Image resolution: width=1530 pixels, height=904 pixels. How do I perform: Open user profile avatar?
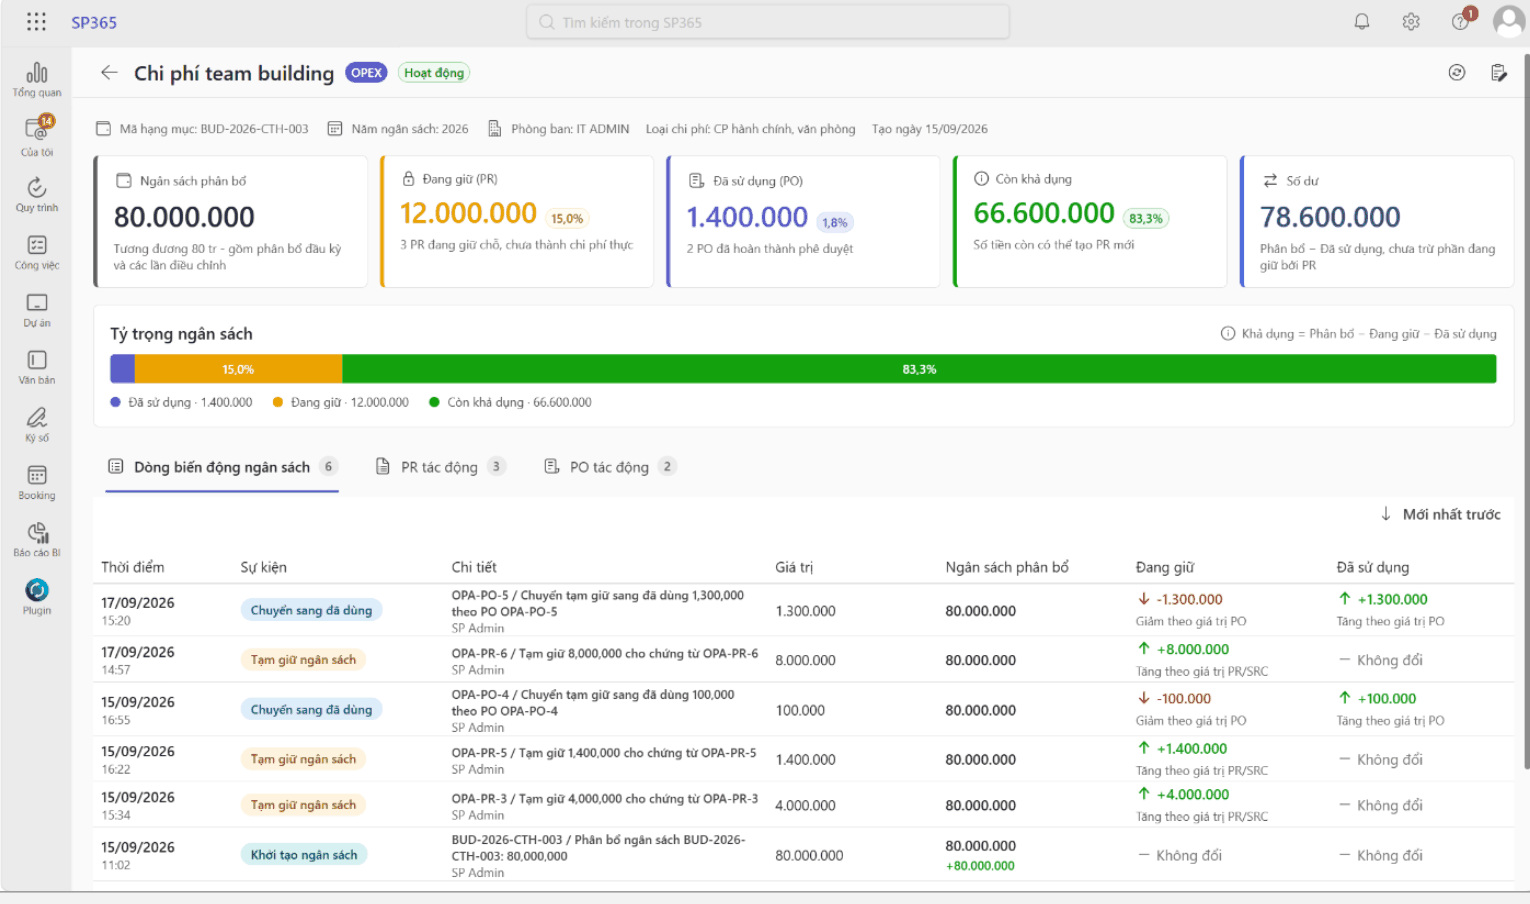1508,21
